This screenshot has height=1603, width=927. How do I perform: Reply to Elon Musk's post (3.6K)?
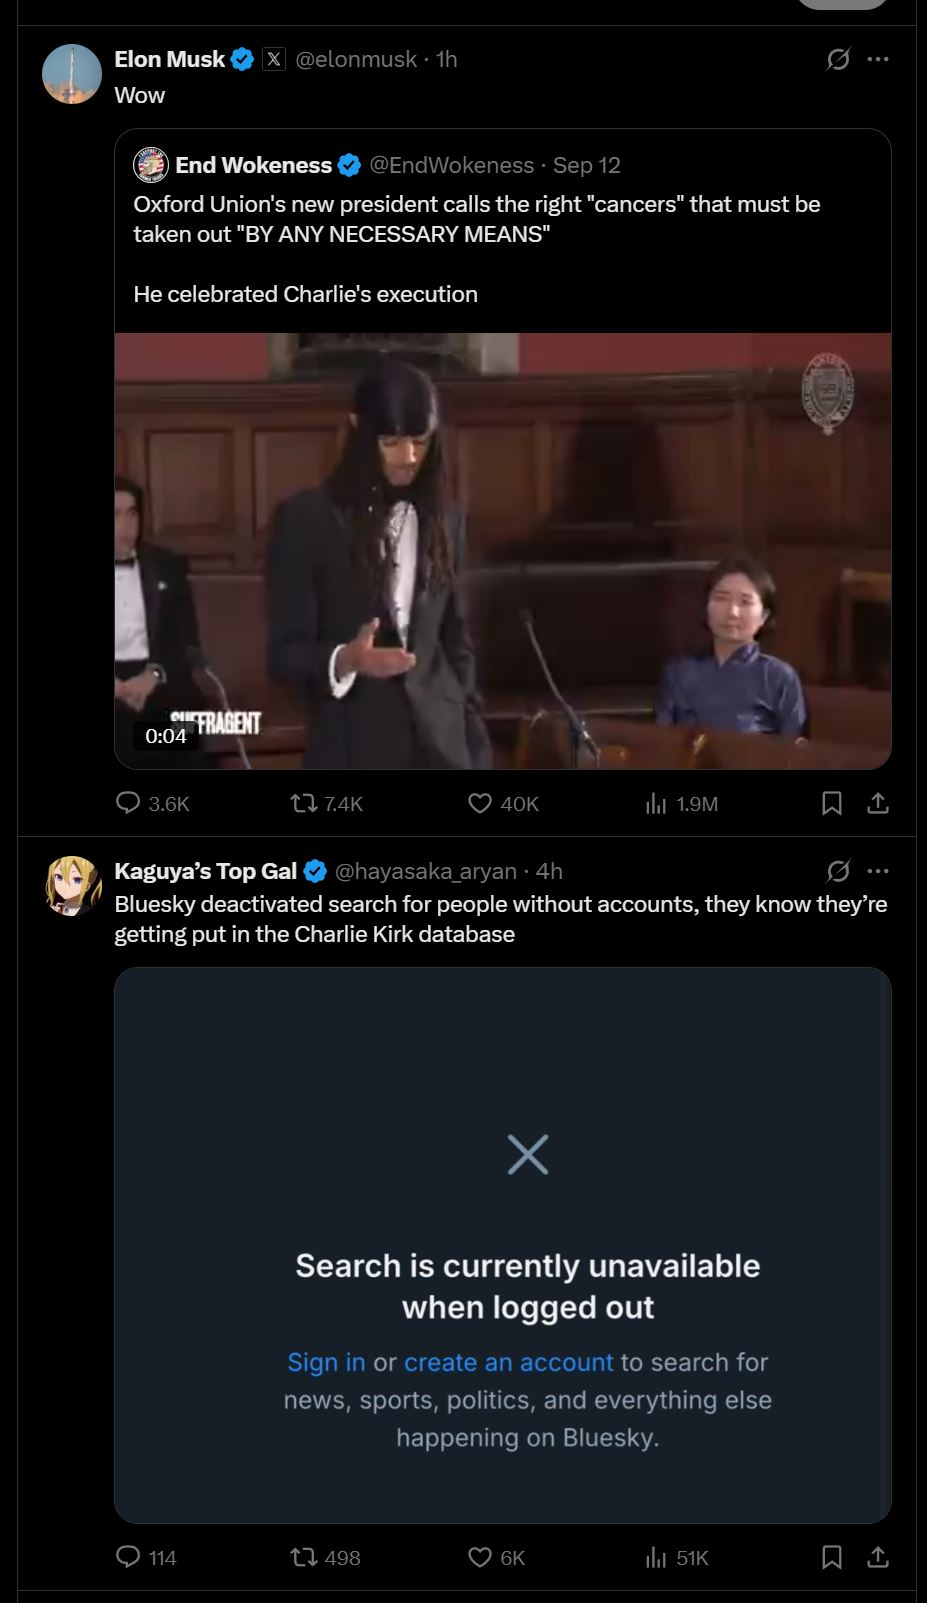pyautogui.click(x=153, y=803)
